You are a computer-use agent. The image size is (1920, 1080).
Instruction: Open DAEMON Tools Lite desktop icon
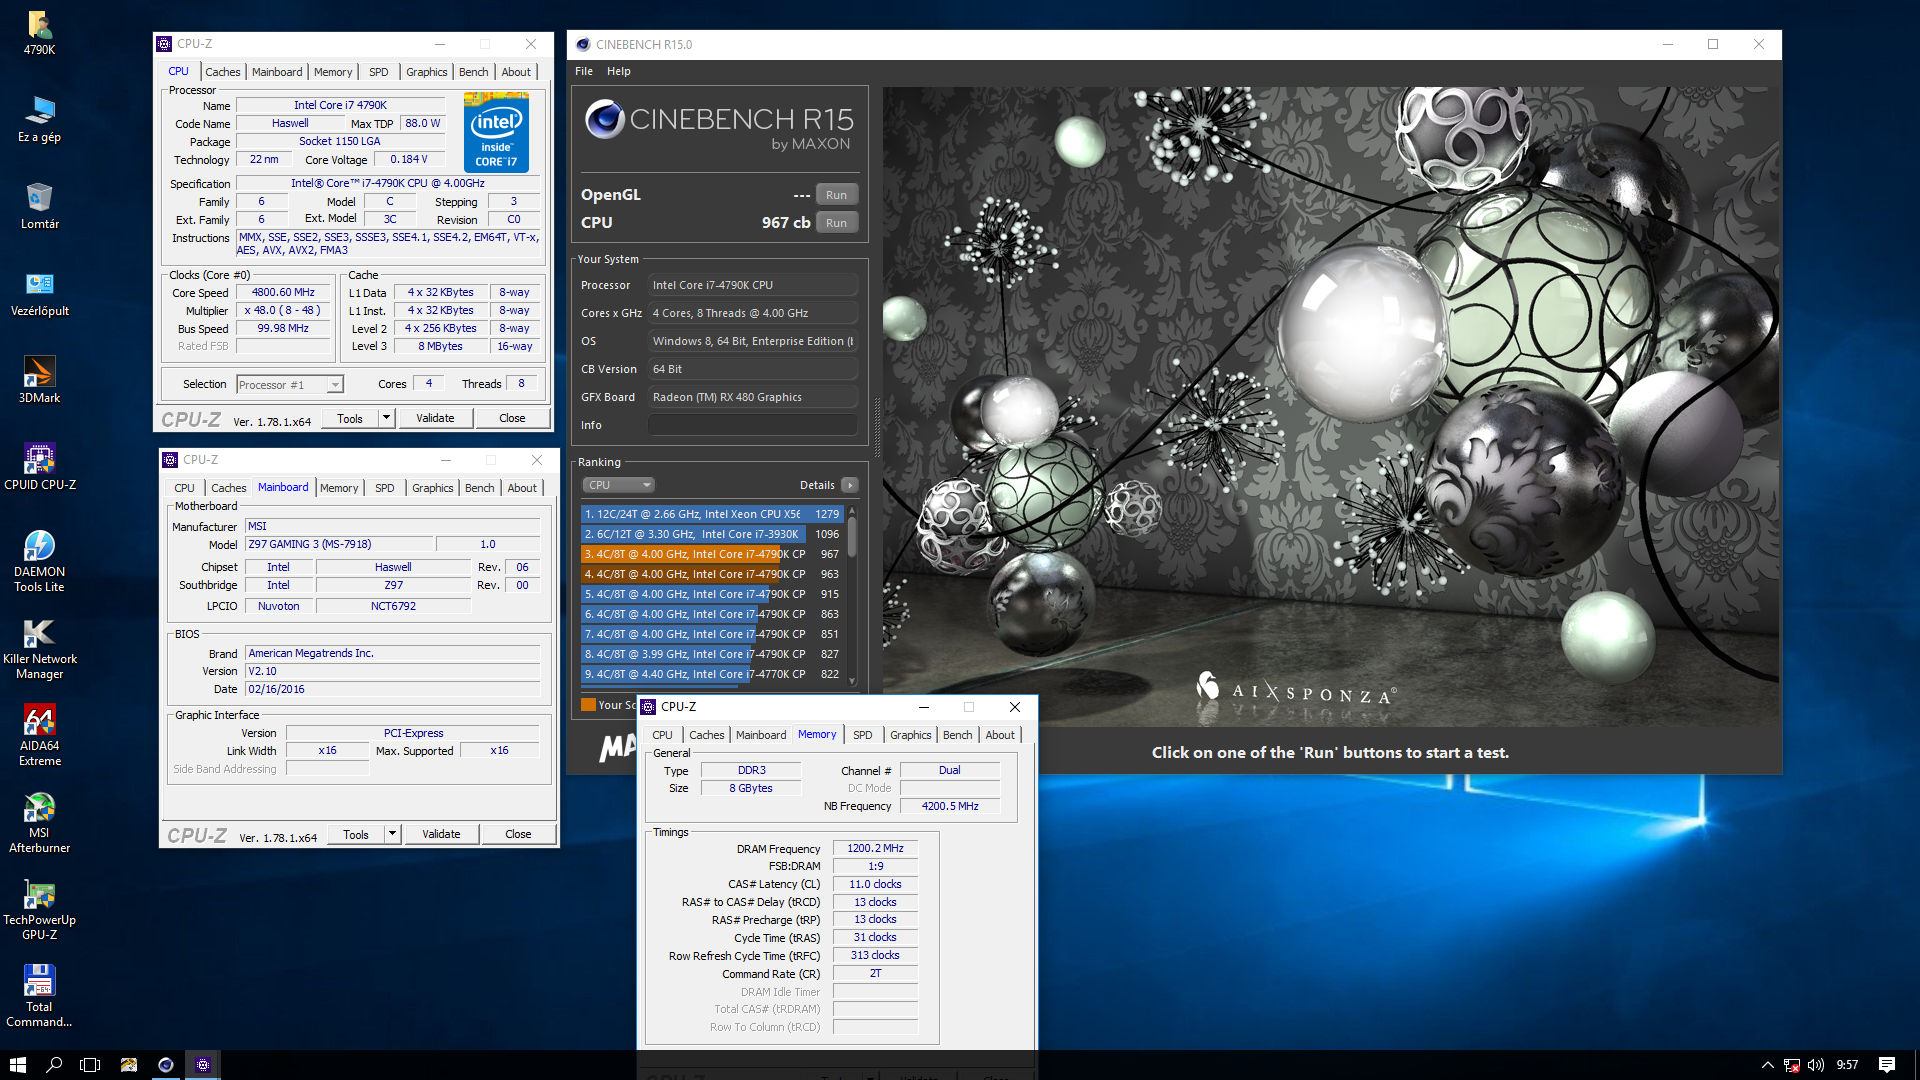[x=39, y=562]
